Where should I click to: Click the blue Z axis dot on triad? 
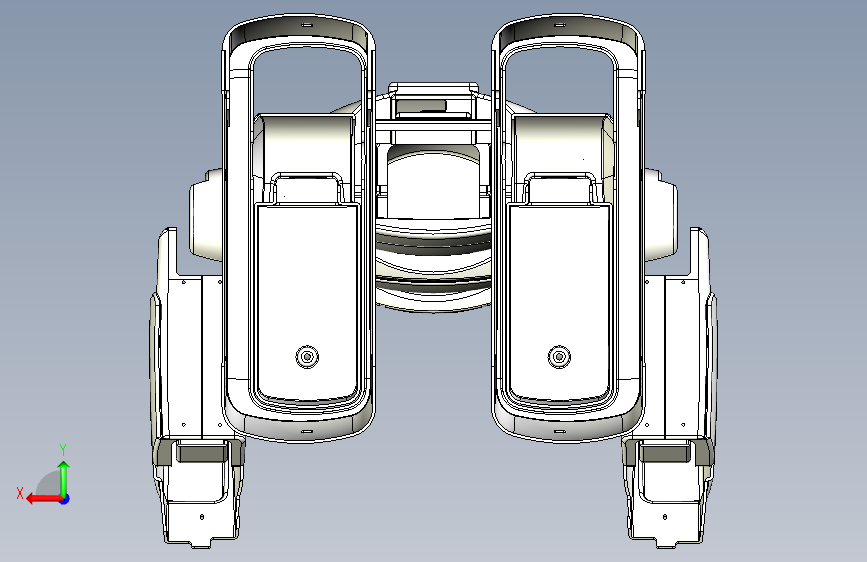coord(65,499)
